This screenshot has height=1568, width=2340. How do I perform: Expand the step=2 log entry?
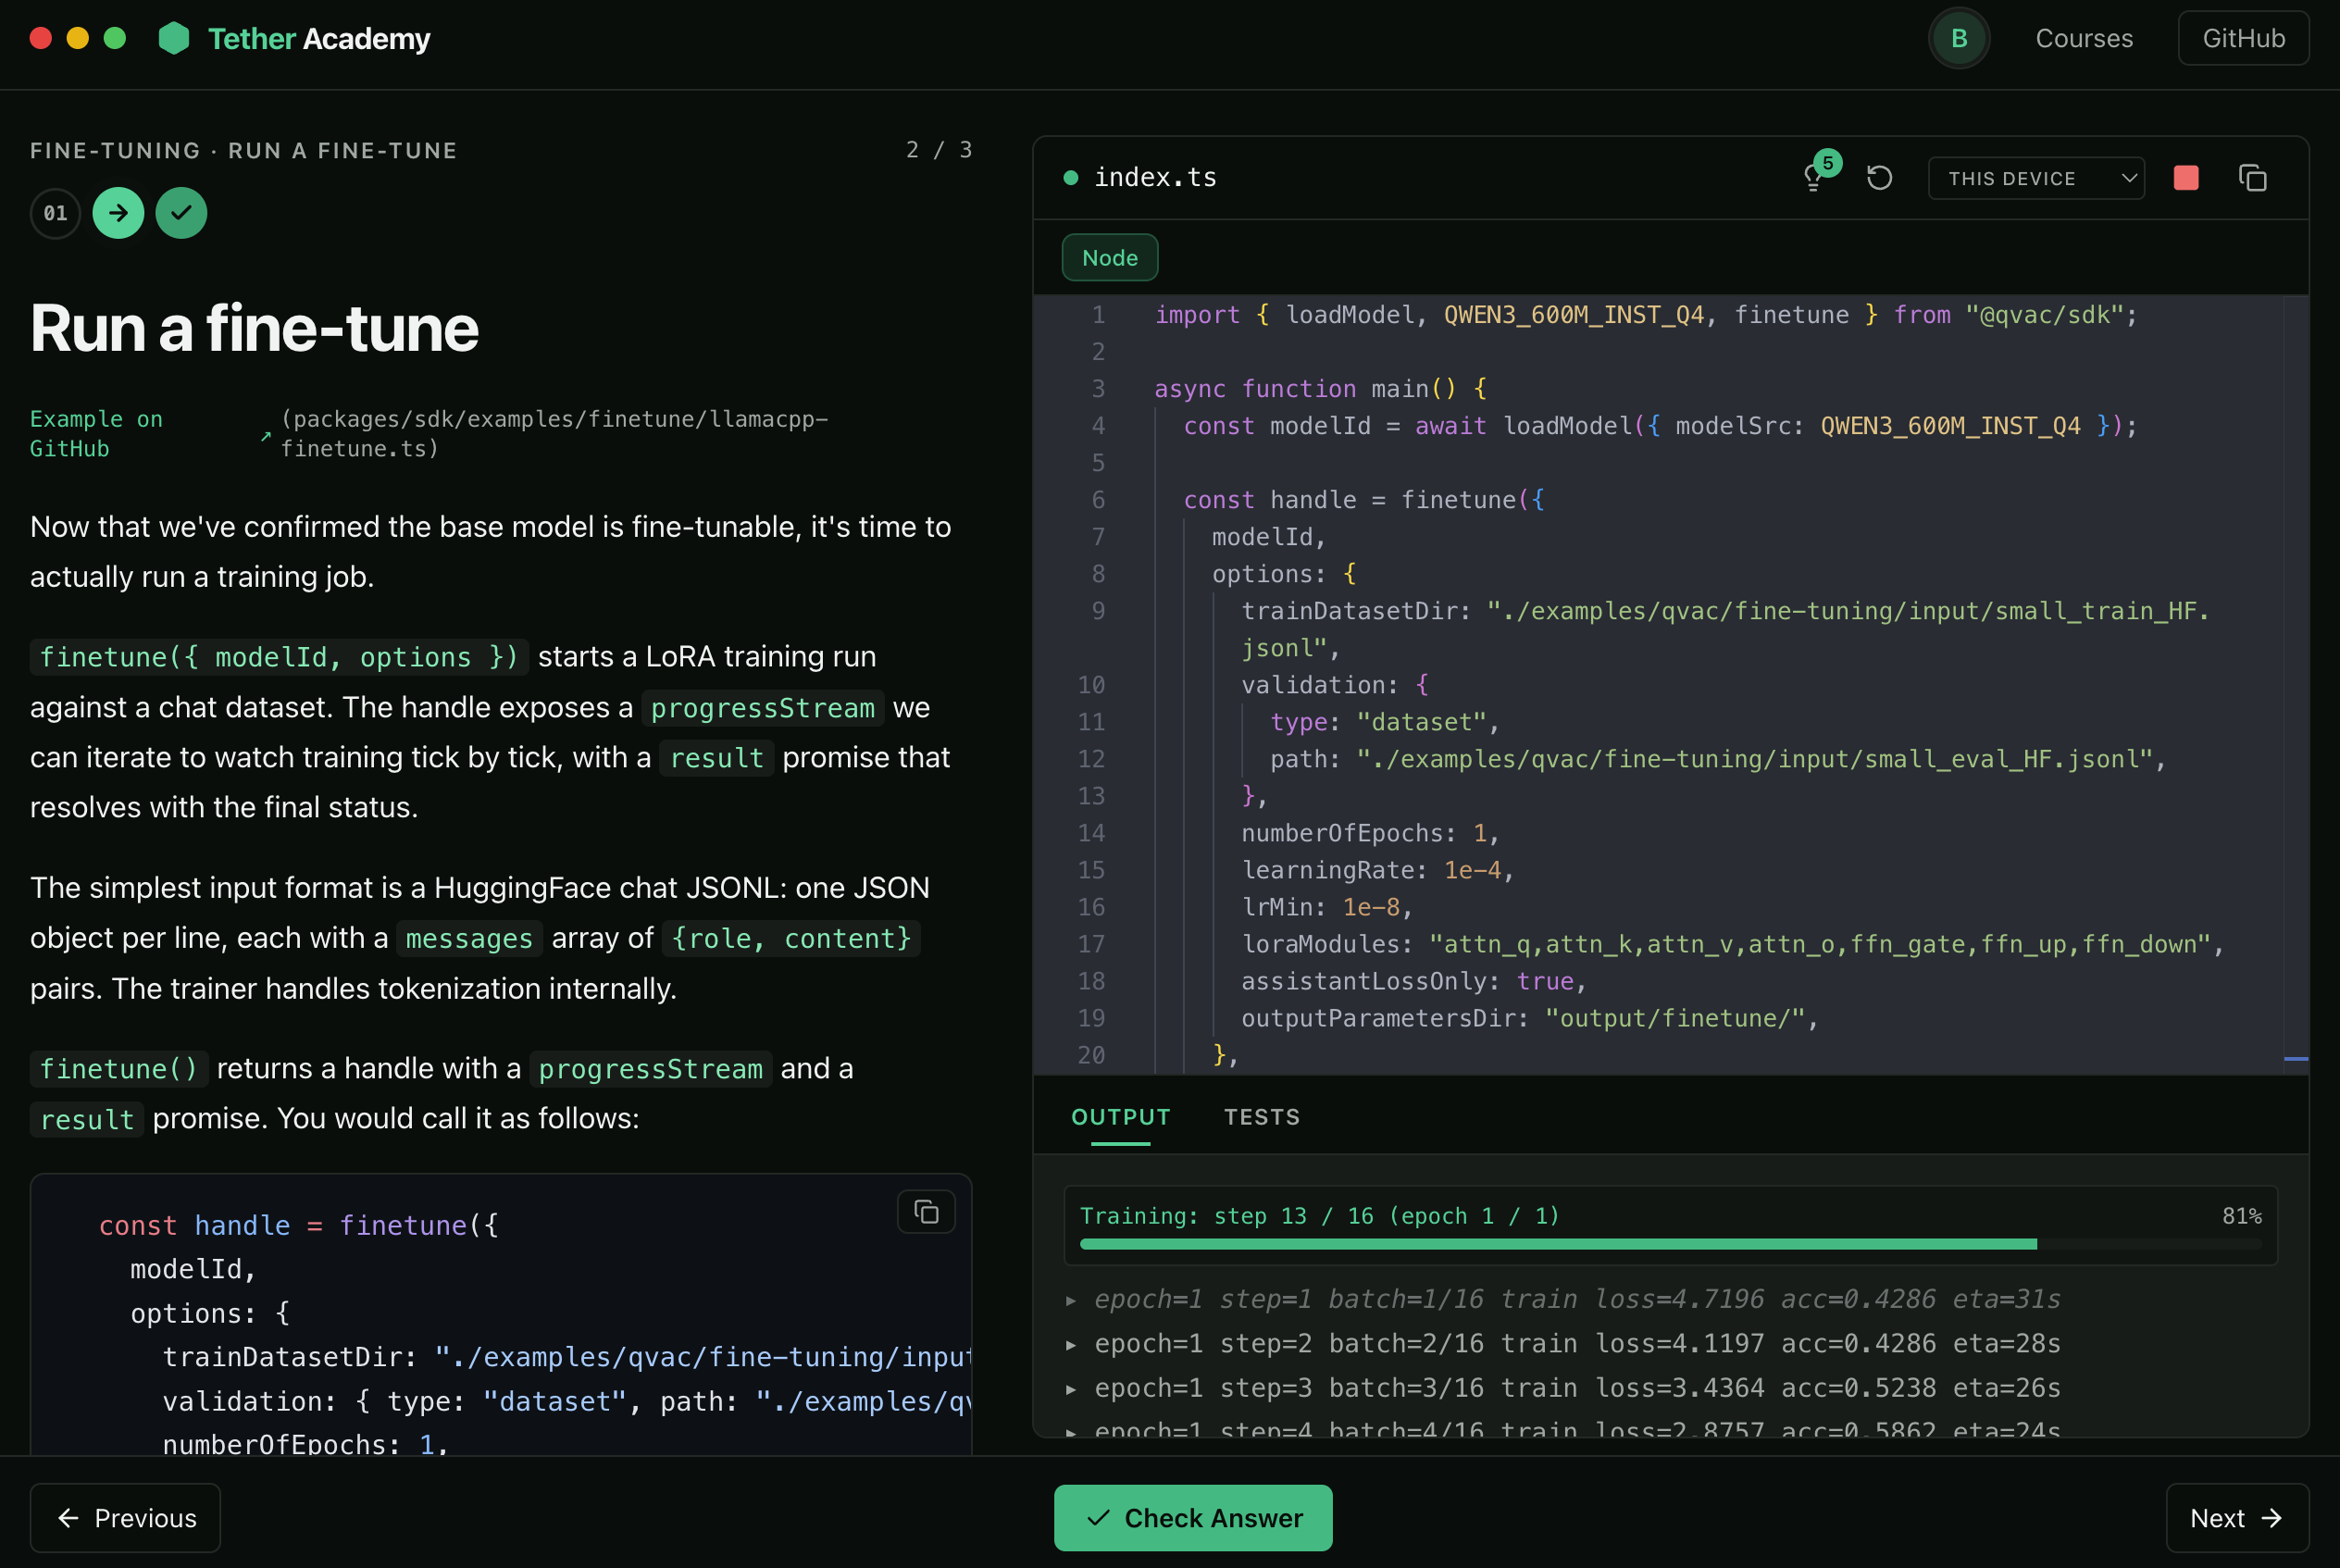(x=1071, y=1344)
